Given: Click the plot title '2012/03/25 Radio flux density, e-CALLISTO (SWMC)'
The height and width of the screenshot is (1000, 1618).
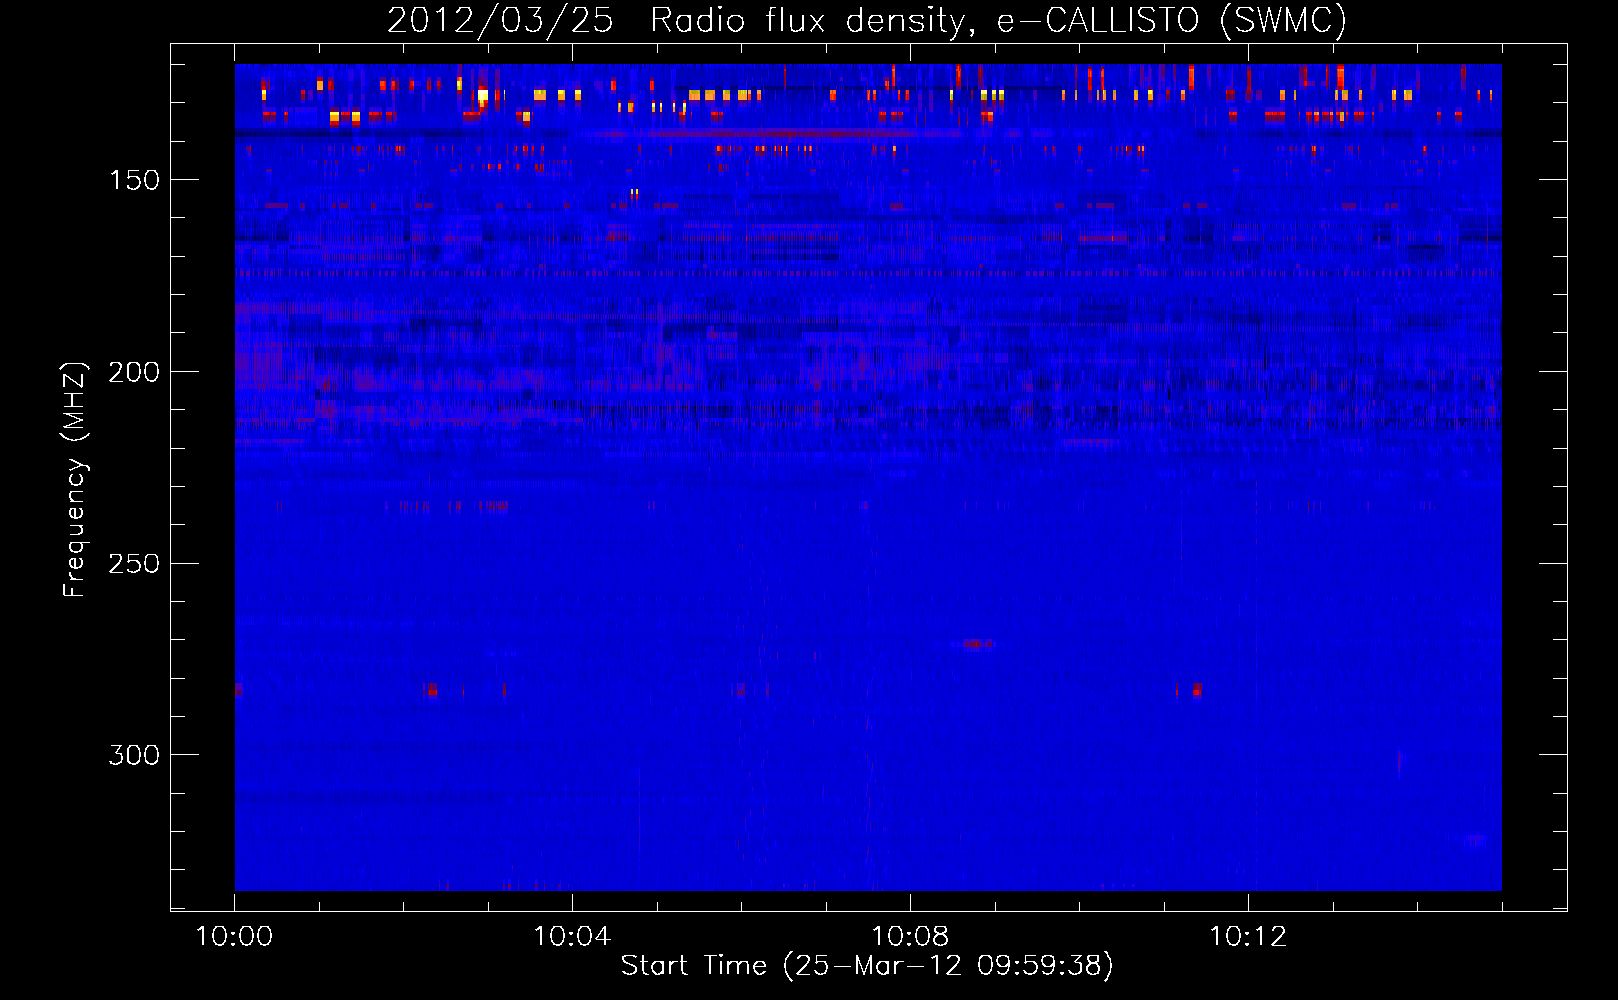Looking at the screenshot, I should [867, 20].
